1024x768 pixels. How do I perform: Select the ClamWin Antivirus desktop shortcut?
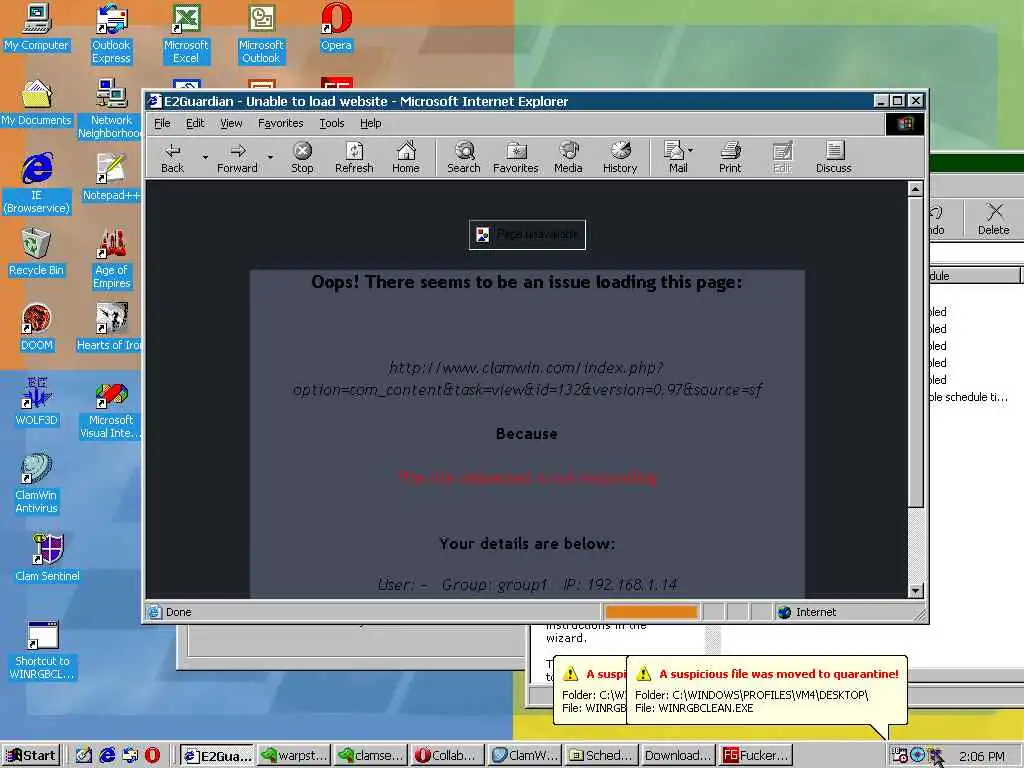36,485
